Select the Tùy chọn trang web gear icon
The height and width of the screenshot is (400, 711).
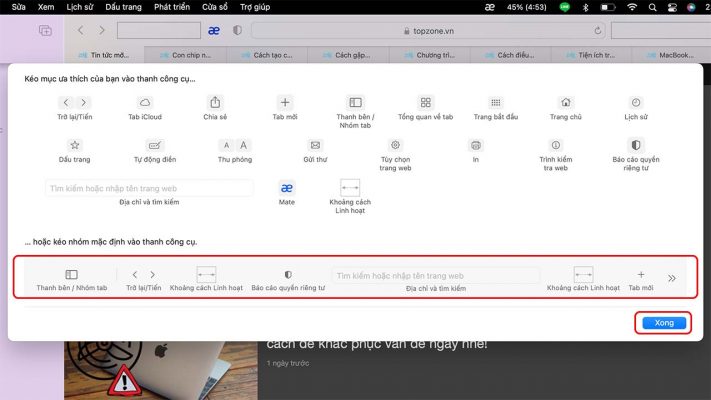(395, 145)
